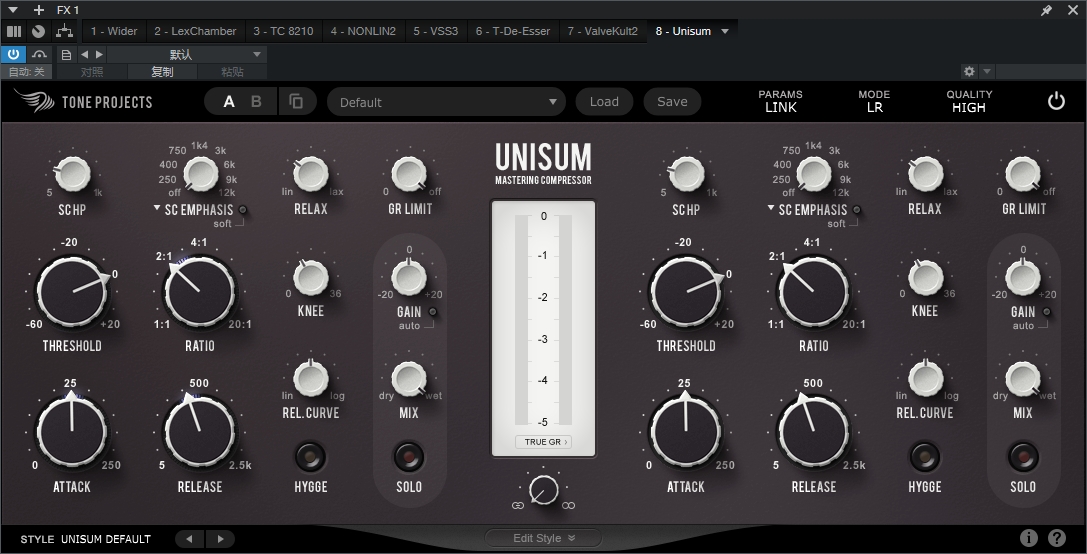Switch to the 1 - Wider tab
This screenshot has width=1087, height=554.
coord(114,31)
